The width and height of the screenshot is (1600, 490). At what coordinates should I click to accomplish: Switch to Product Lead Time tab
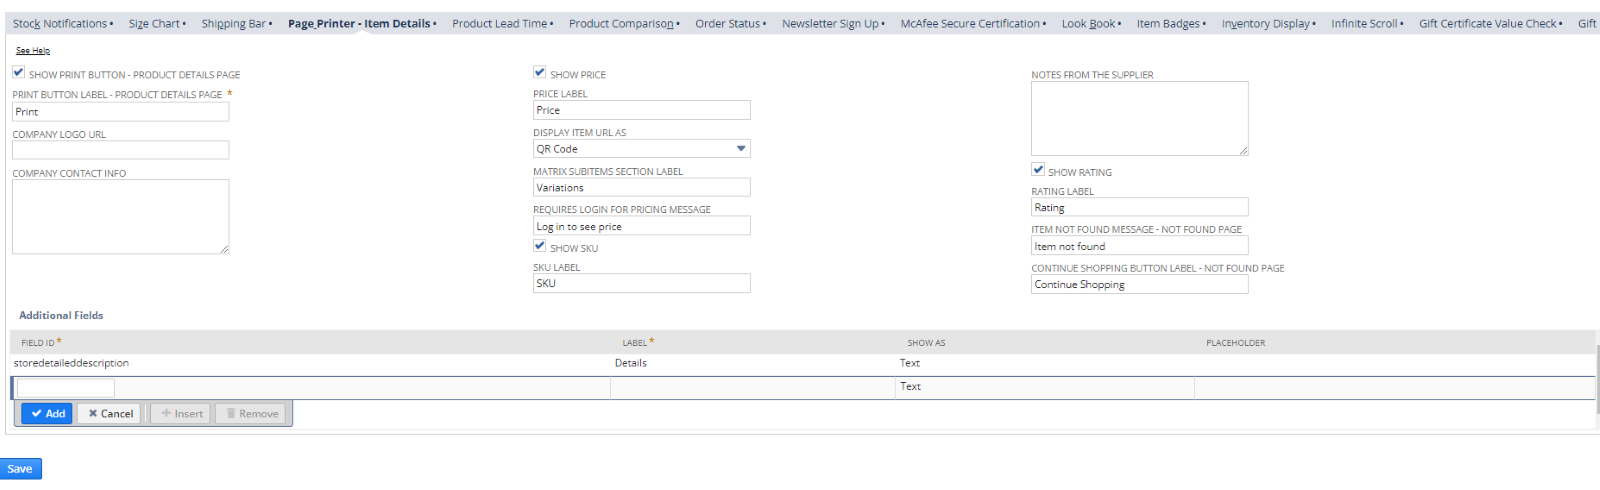tap(499, 24)
